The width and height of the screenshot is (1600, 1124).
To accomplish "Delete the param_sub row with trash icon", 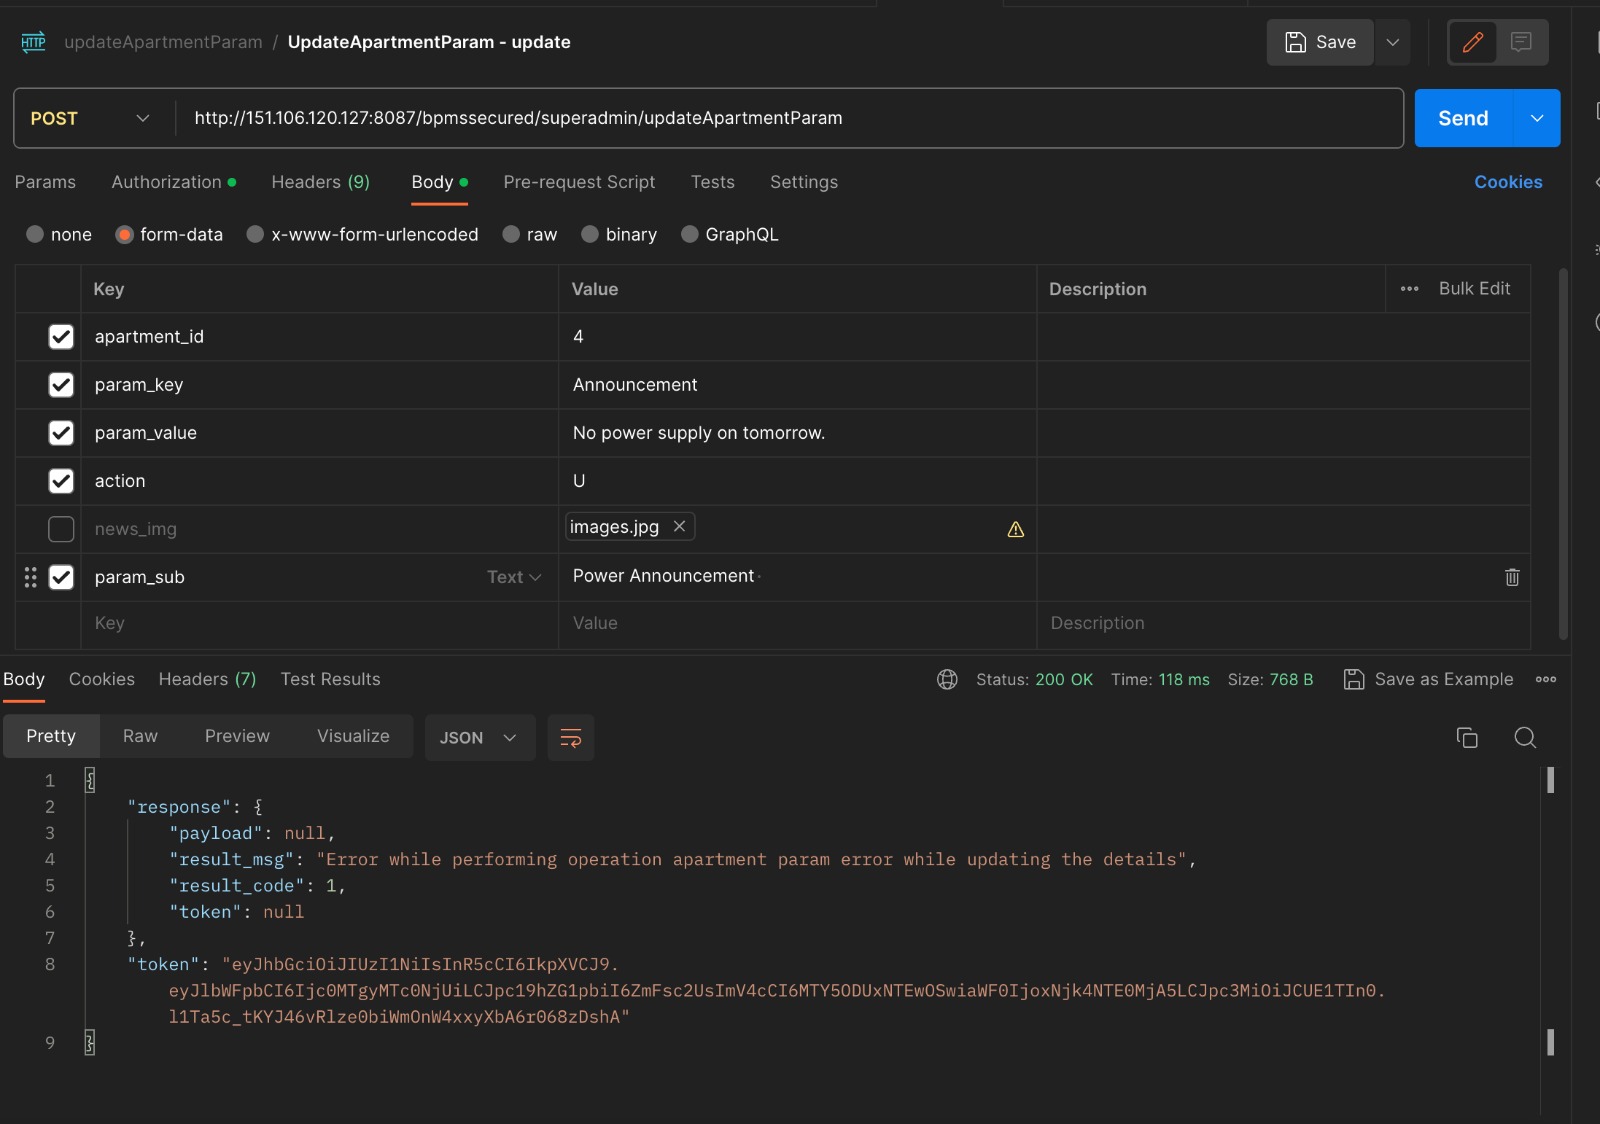I will click(x=1511, y=577).
